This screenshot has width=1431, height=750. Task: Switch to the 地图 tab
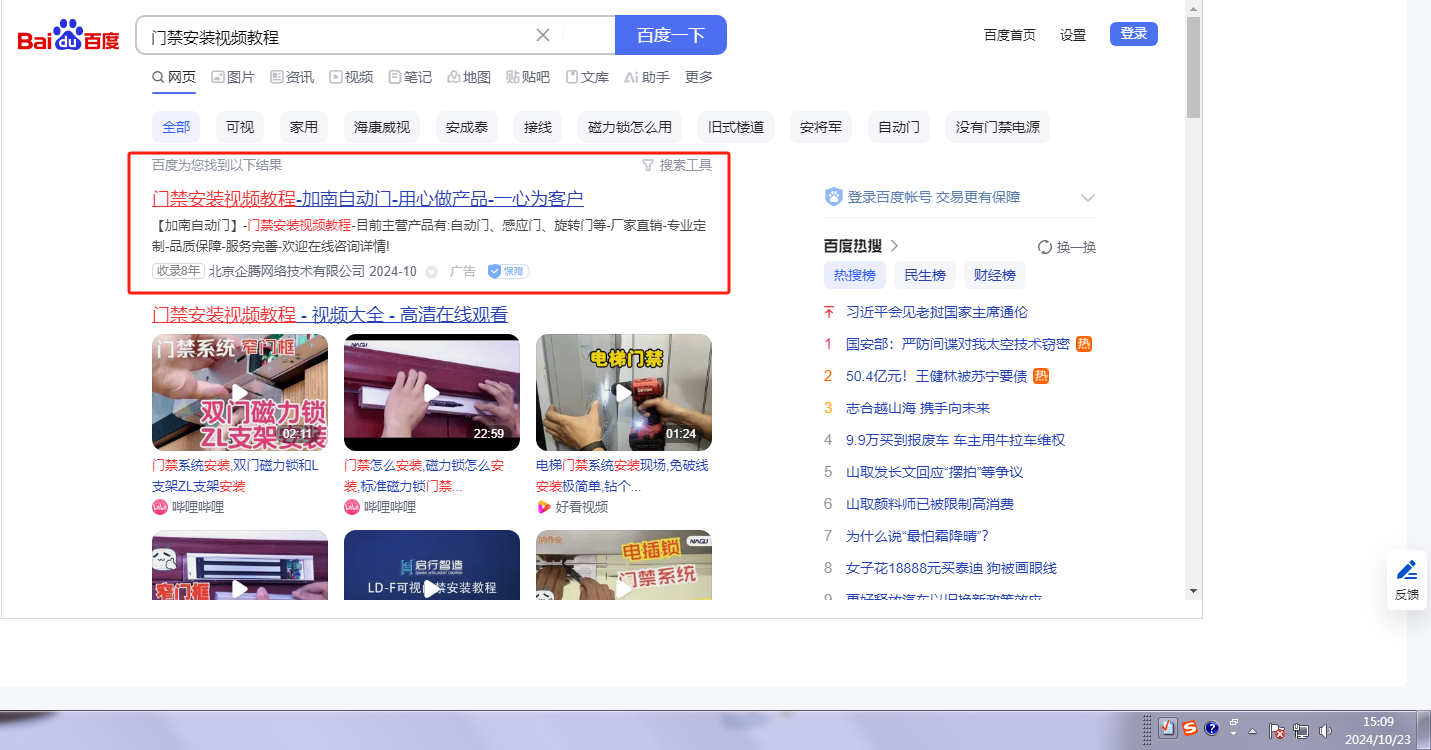pos(469,77)
